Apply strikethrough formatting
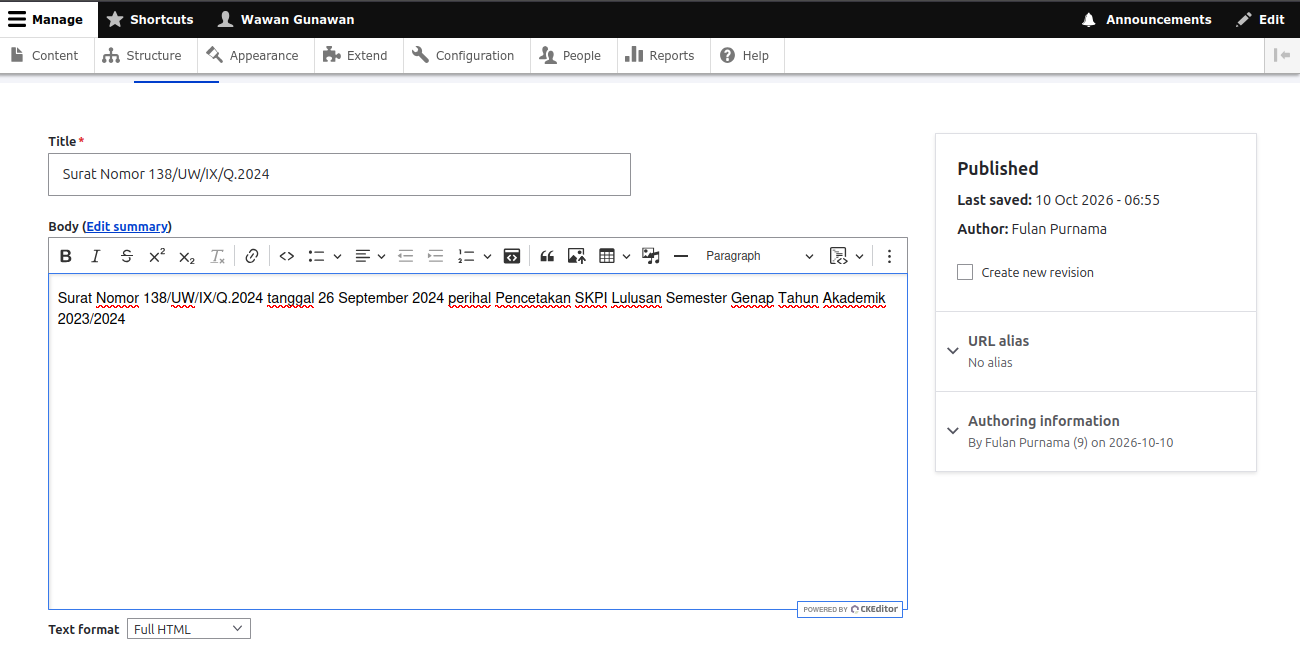 click(x=126, y=256)
